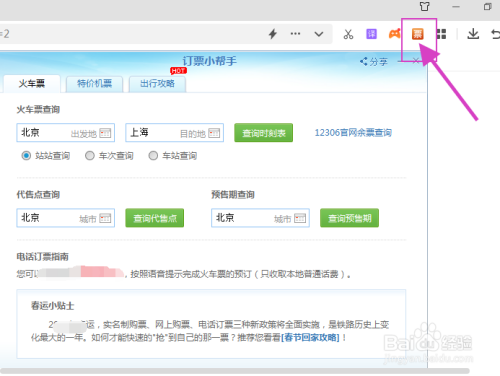The width and height of the screenshot is (500, 376).
Task: Open city picker icon in 出发地 field
Action: (105, 133)
